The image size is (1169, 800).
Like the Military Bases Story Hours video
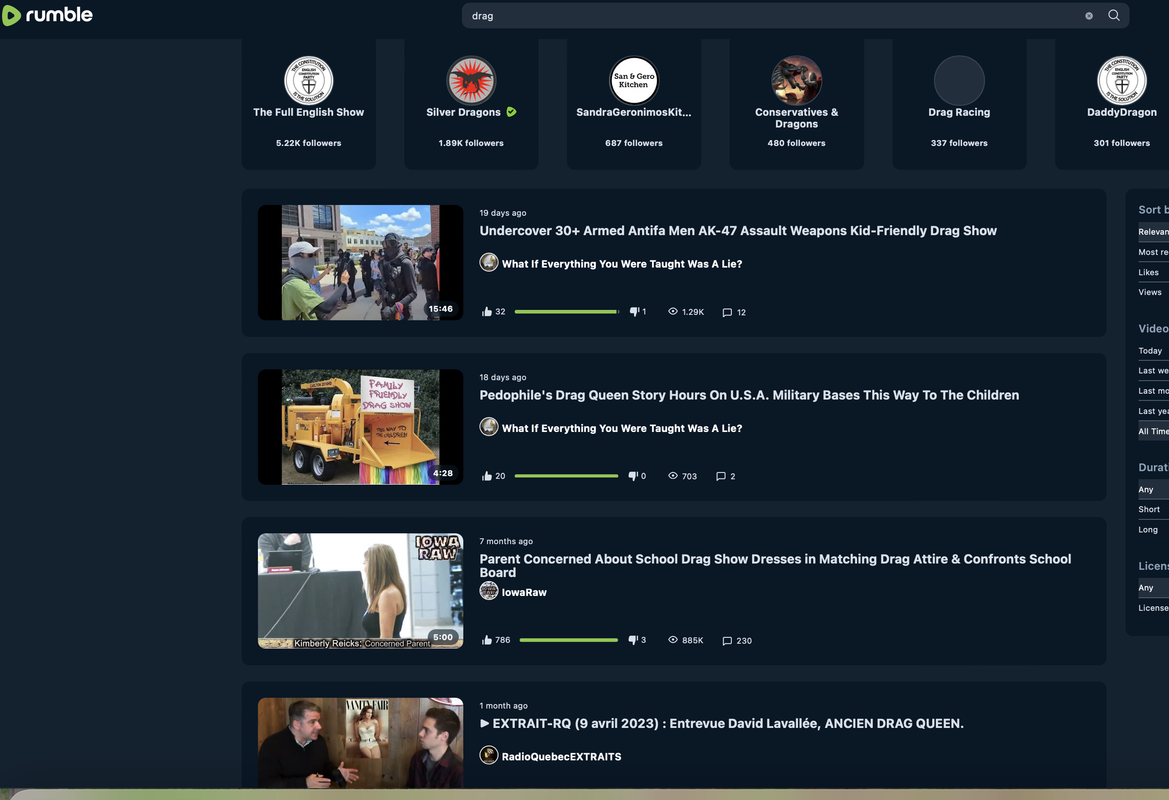(487, 476)
